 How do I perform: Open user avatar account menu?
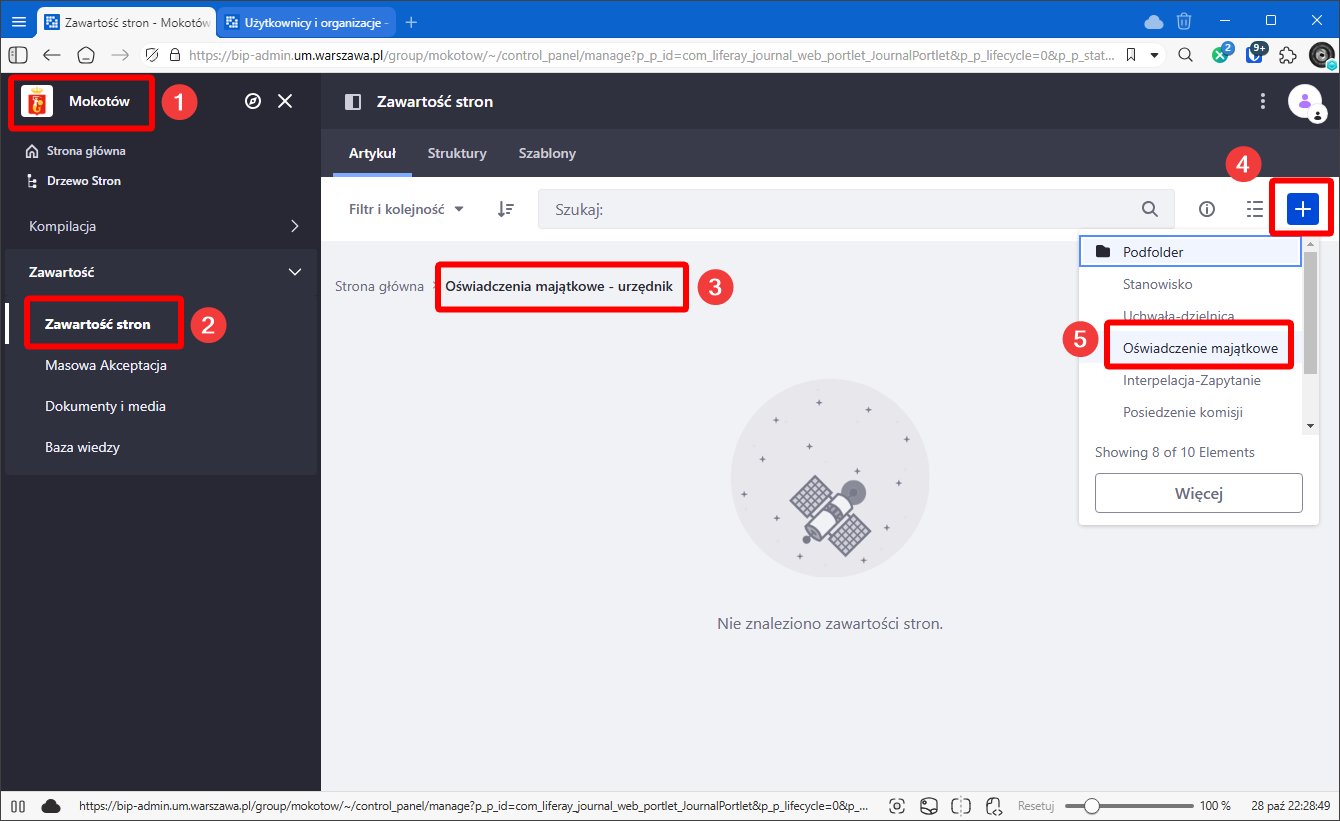click(1304, 101)
